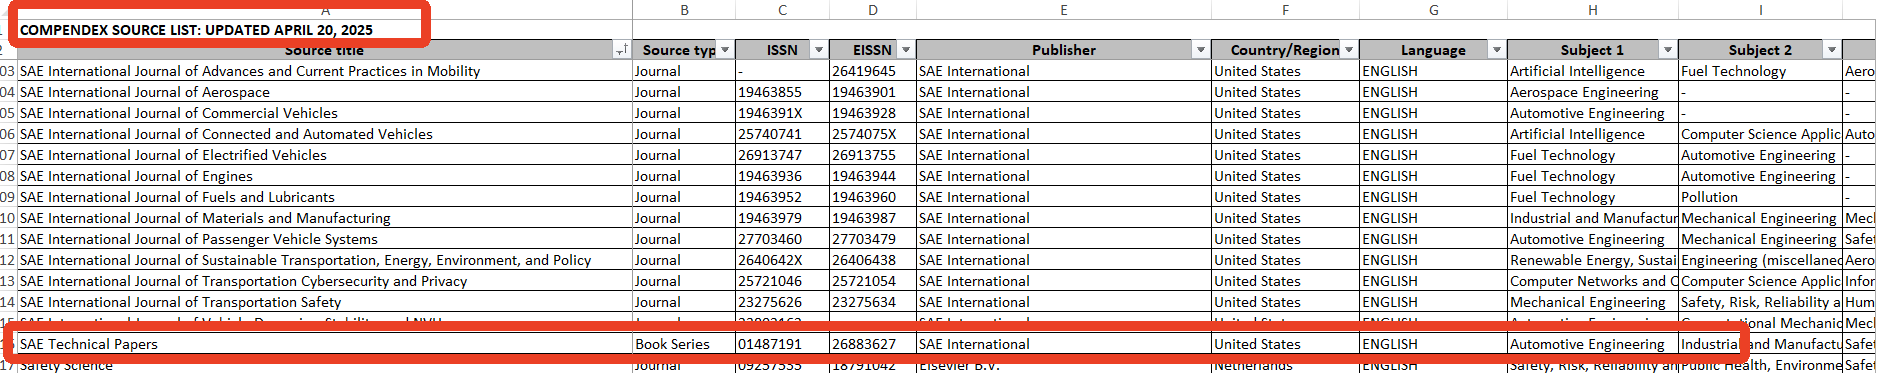Image resolution: width=1877 pixels, height=373 pixels.
Task: Open the Source title filter dropdown
Action: 621,50
